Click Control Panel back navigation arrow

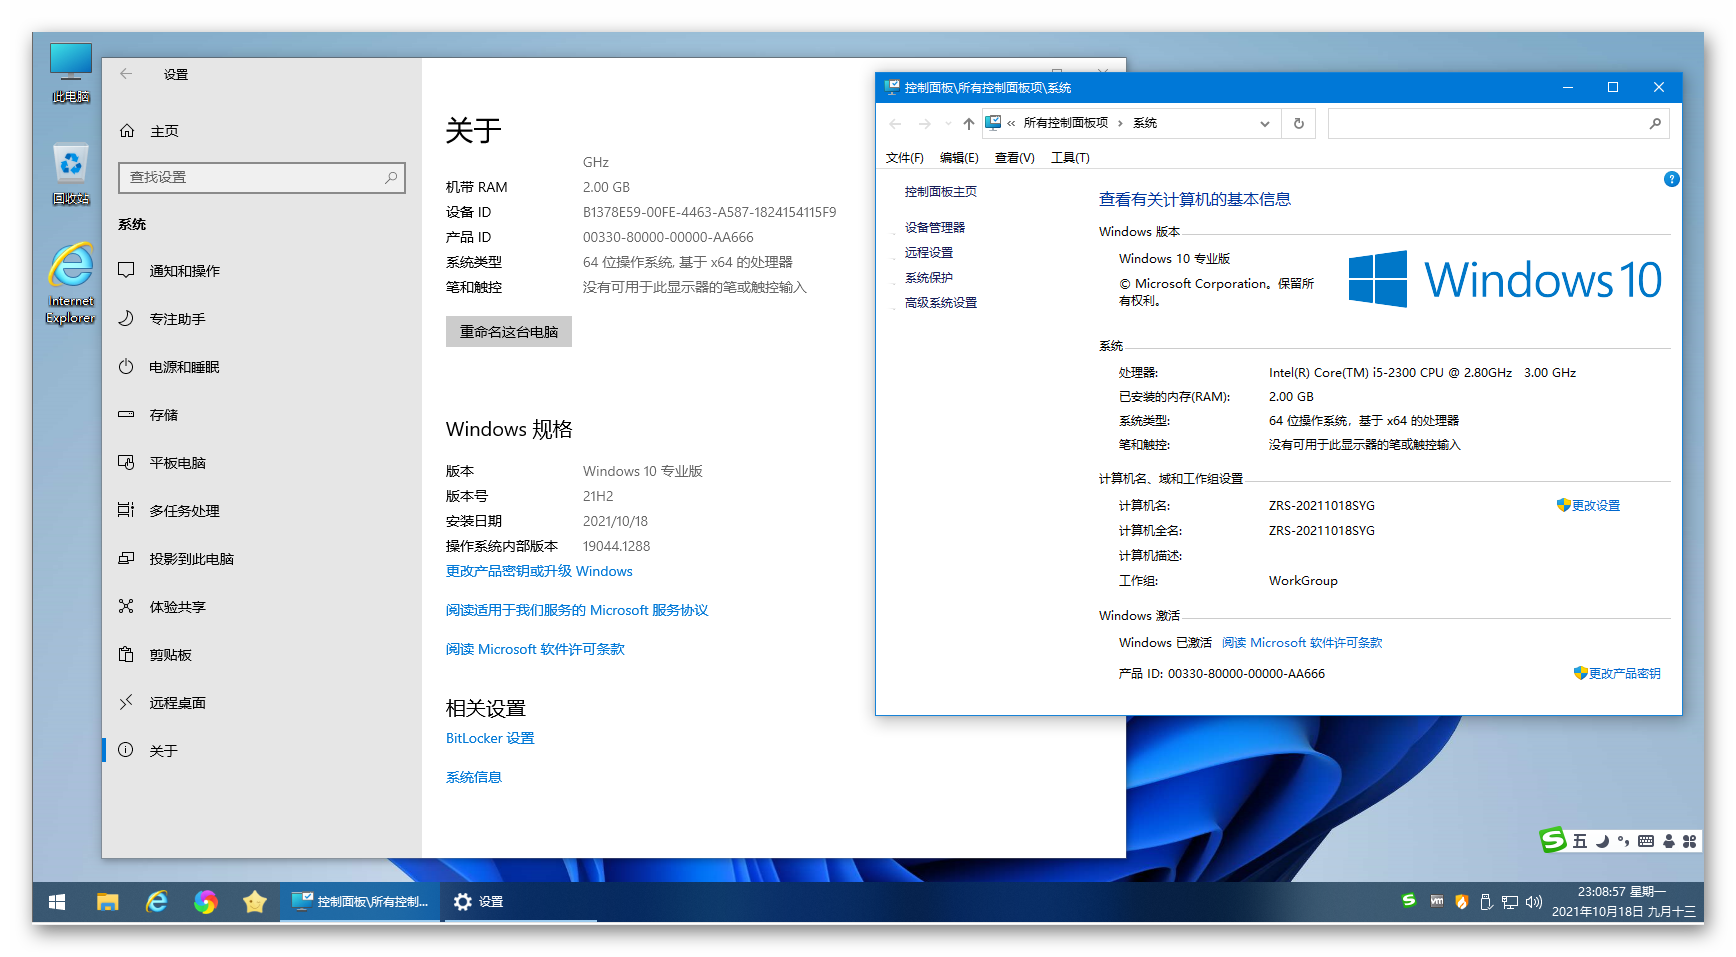click(895, 124)
